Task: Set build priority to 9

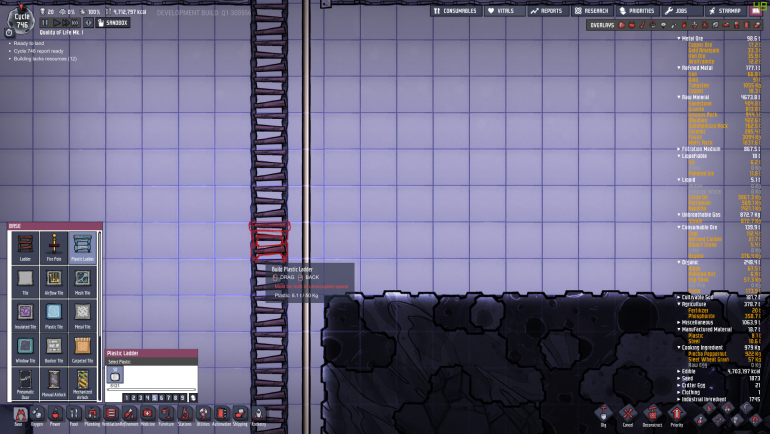Action: tap(182, 398)
